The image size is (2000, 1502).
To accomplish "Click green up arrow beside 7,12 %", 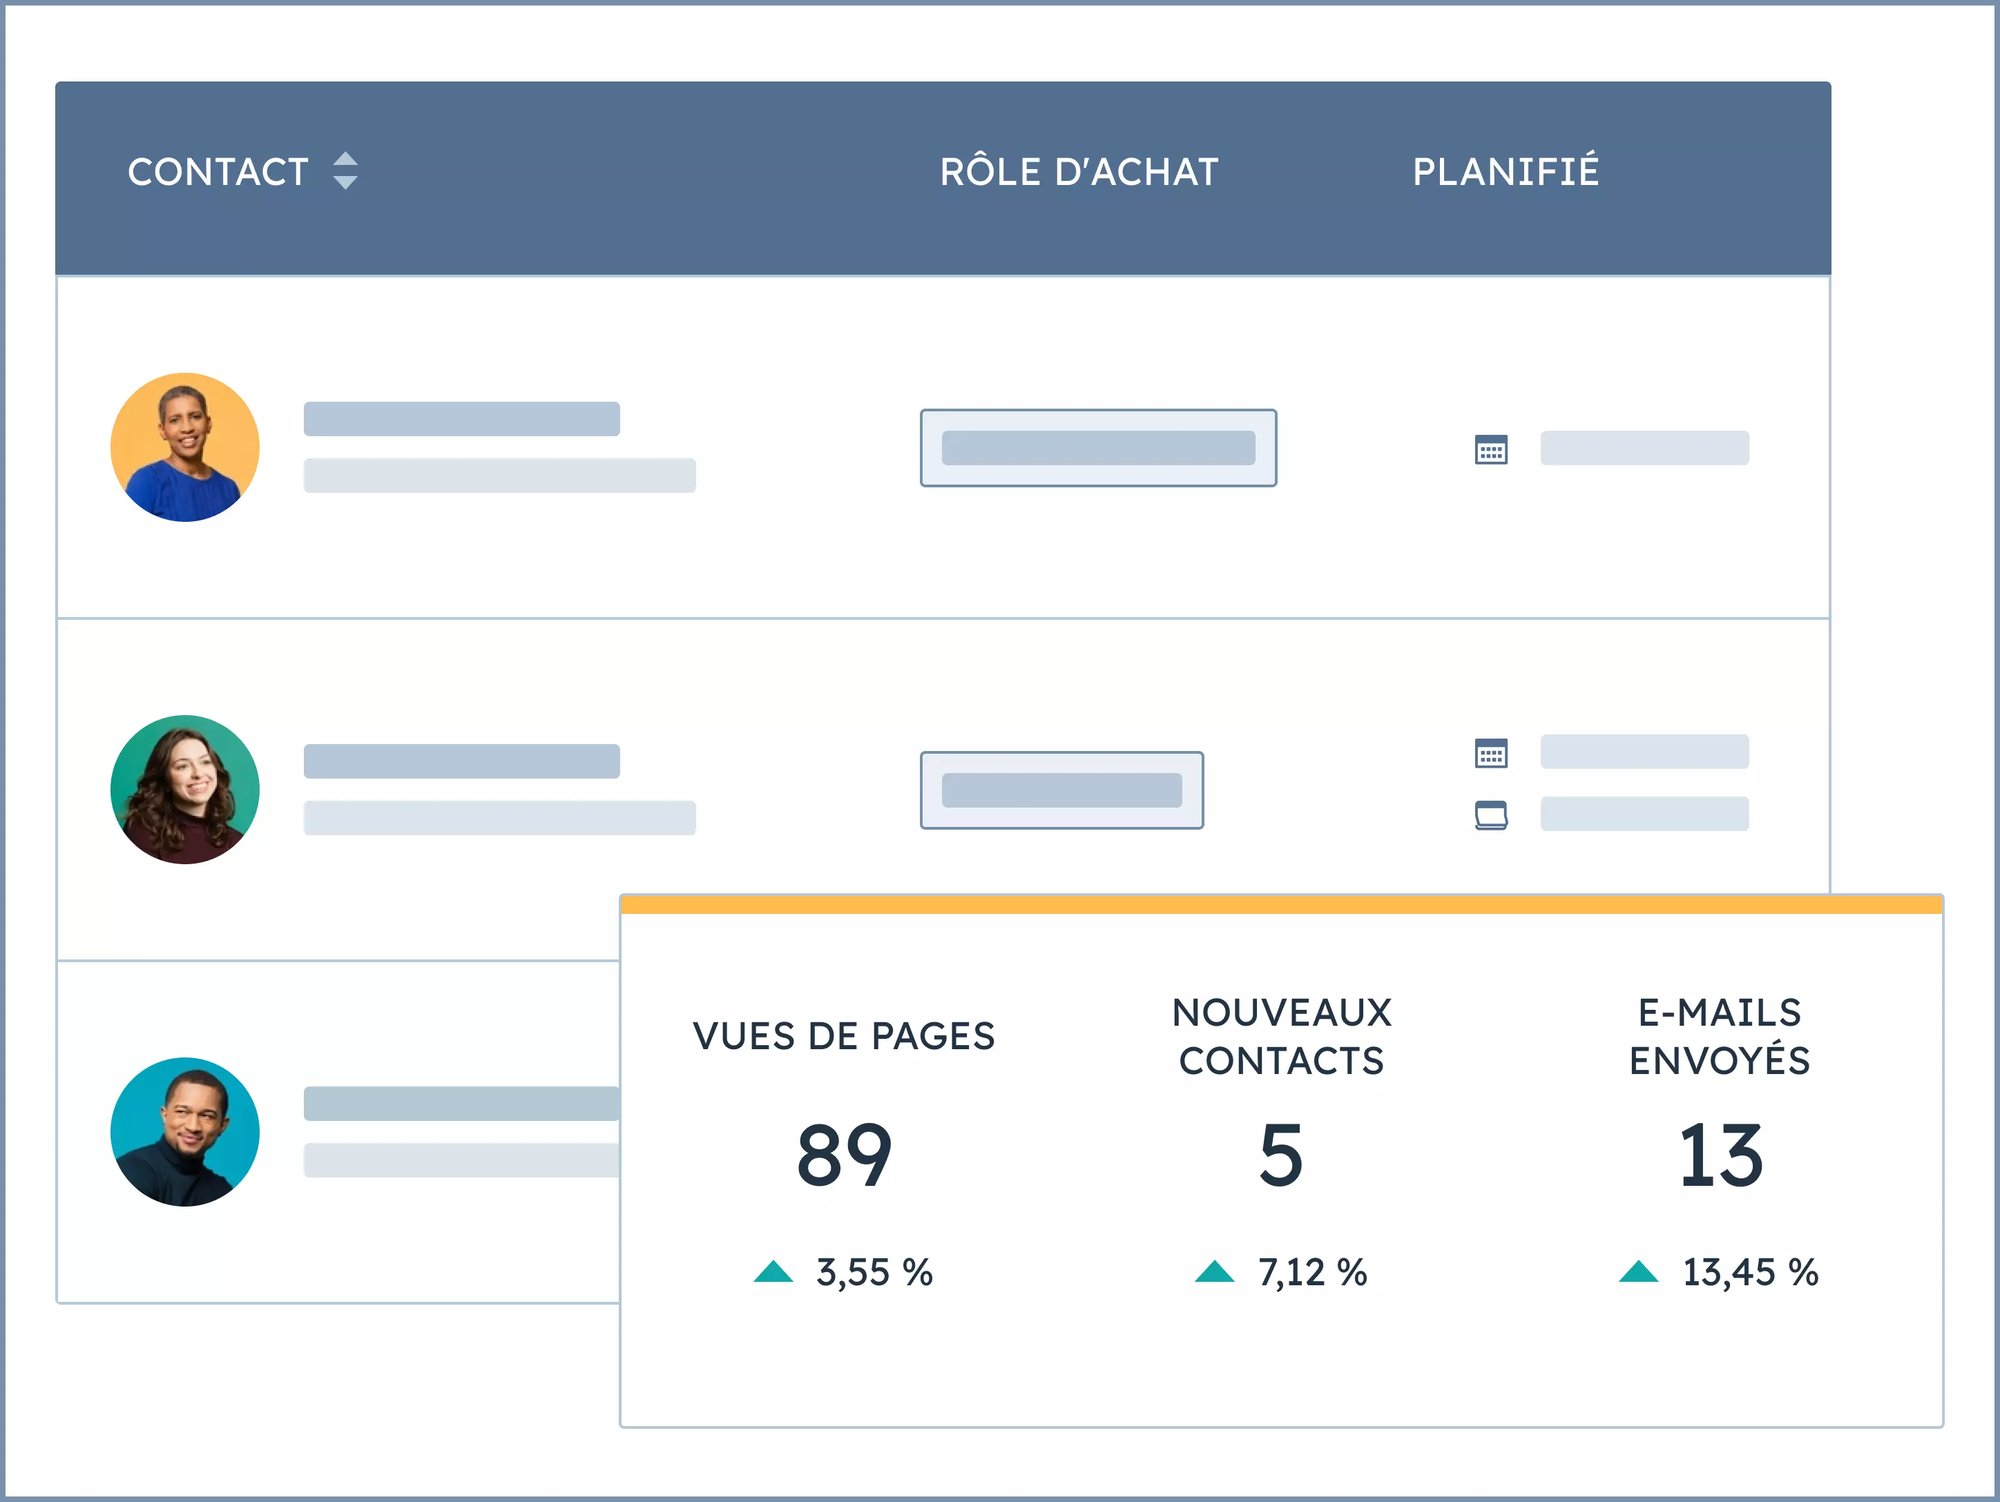I will click(1214, 1272).
